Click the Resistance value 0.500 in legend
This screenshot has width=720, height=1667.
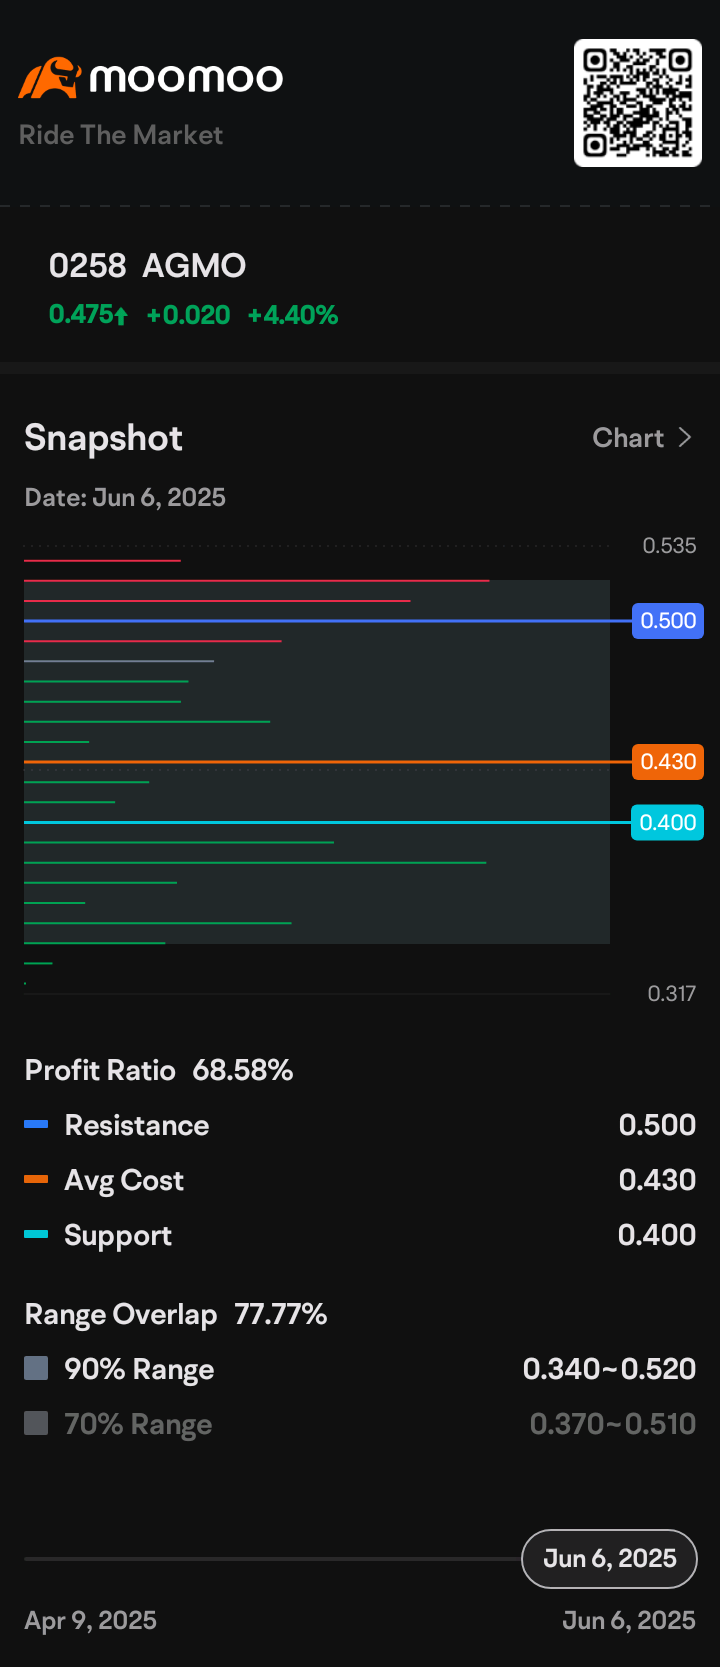coord(657,1125)
